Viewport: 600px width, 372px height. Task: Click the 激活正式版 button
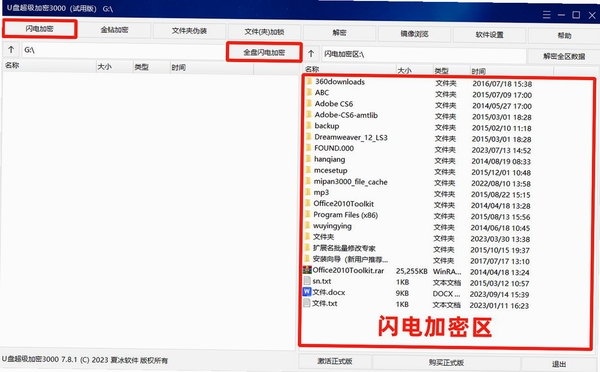pos(335,361)
